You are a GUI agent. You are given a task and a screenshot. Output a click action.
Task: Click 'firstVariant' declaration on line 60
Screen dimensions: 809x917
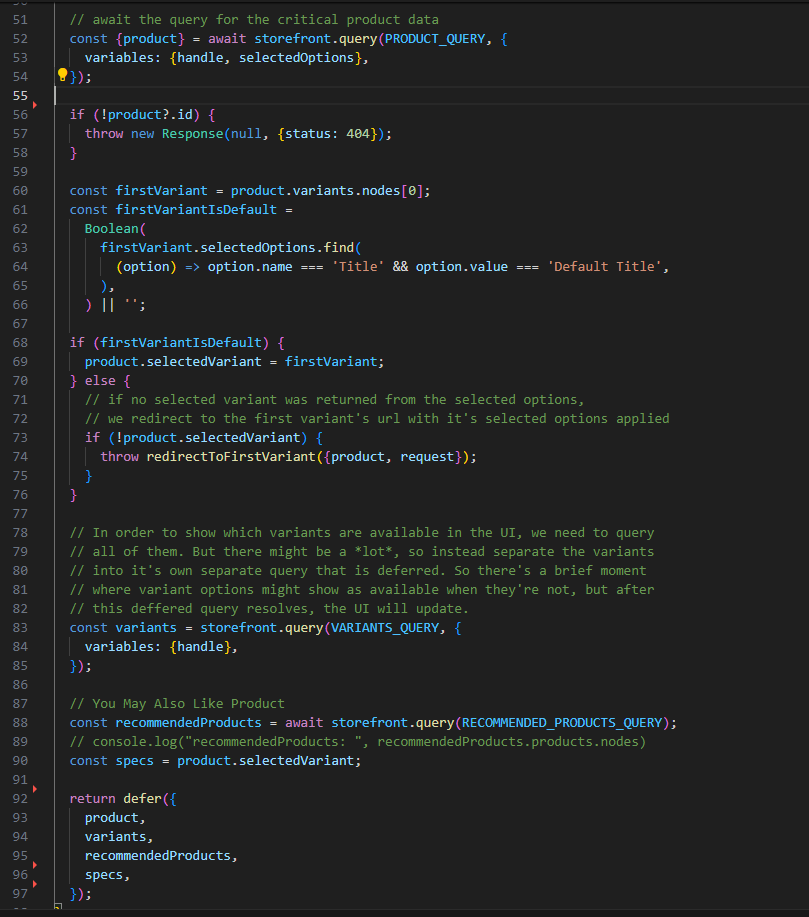[161, 191]
